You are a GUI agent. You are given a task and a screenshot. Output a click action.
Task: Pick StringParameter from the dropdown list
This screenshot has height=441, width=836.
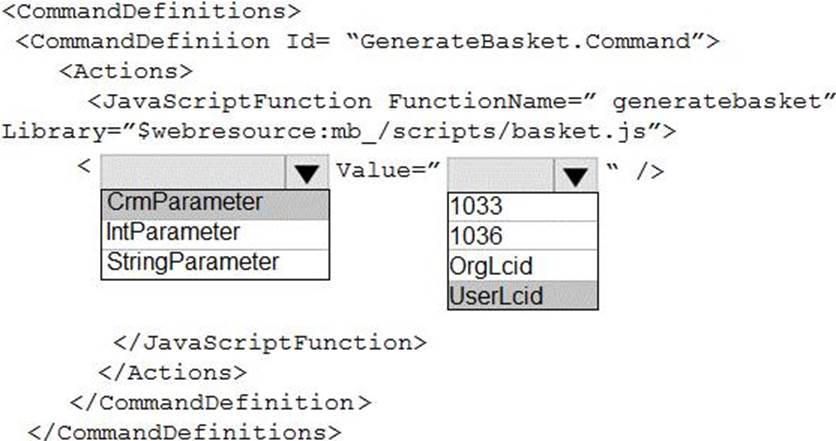coord(192,262)
